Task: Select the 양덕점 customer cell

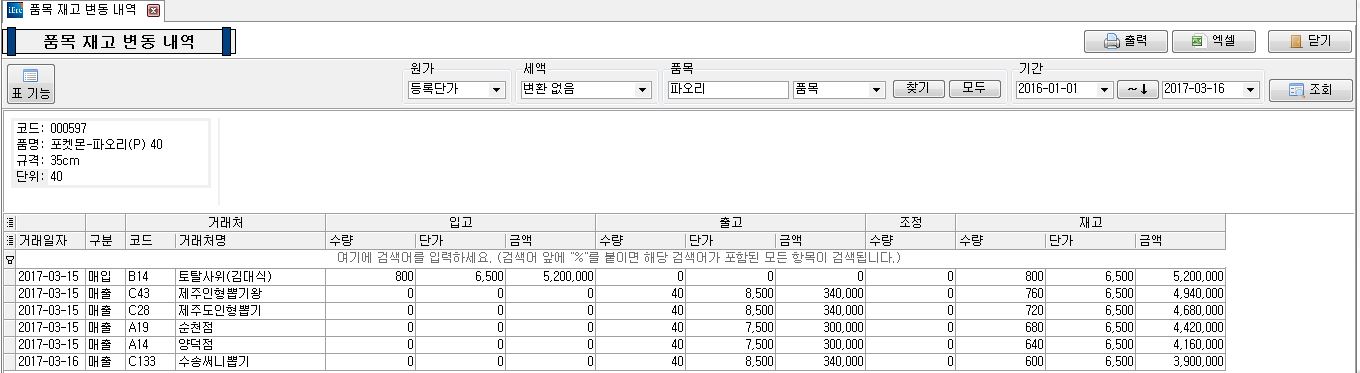Action: 250,344
